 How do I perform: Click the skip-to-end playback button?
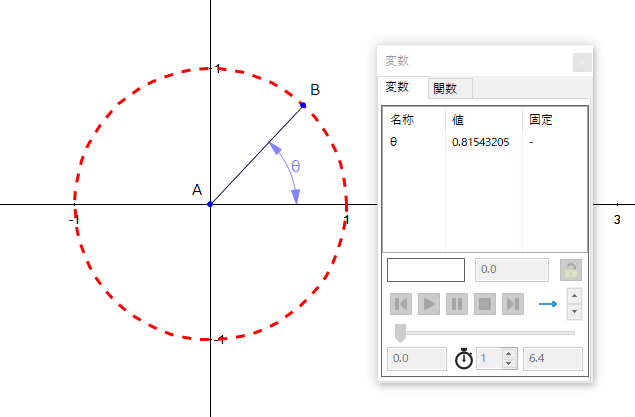pos(513,304)
